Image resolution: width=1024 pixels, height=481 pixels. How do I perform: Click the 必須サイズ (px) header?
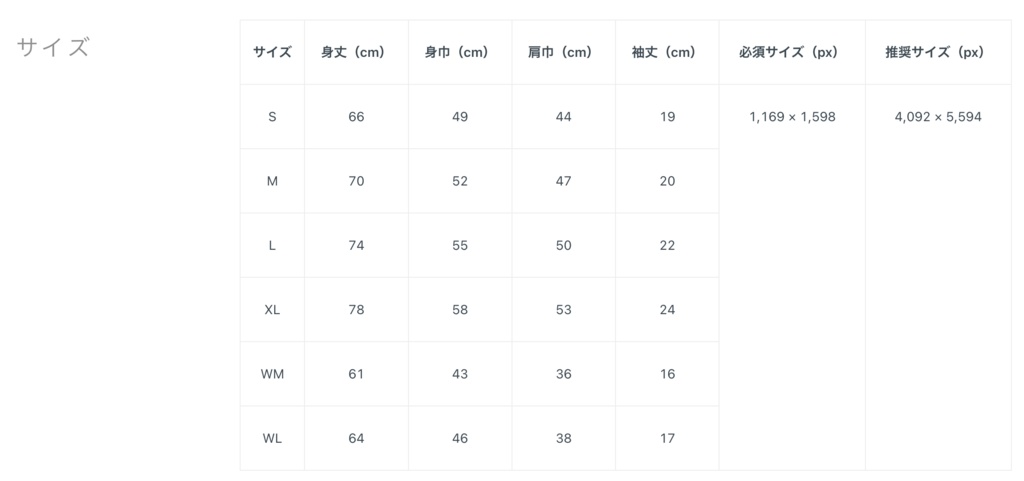tap(792, 53)
